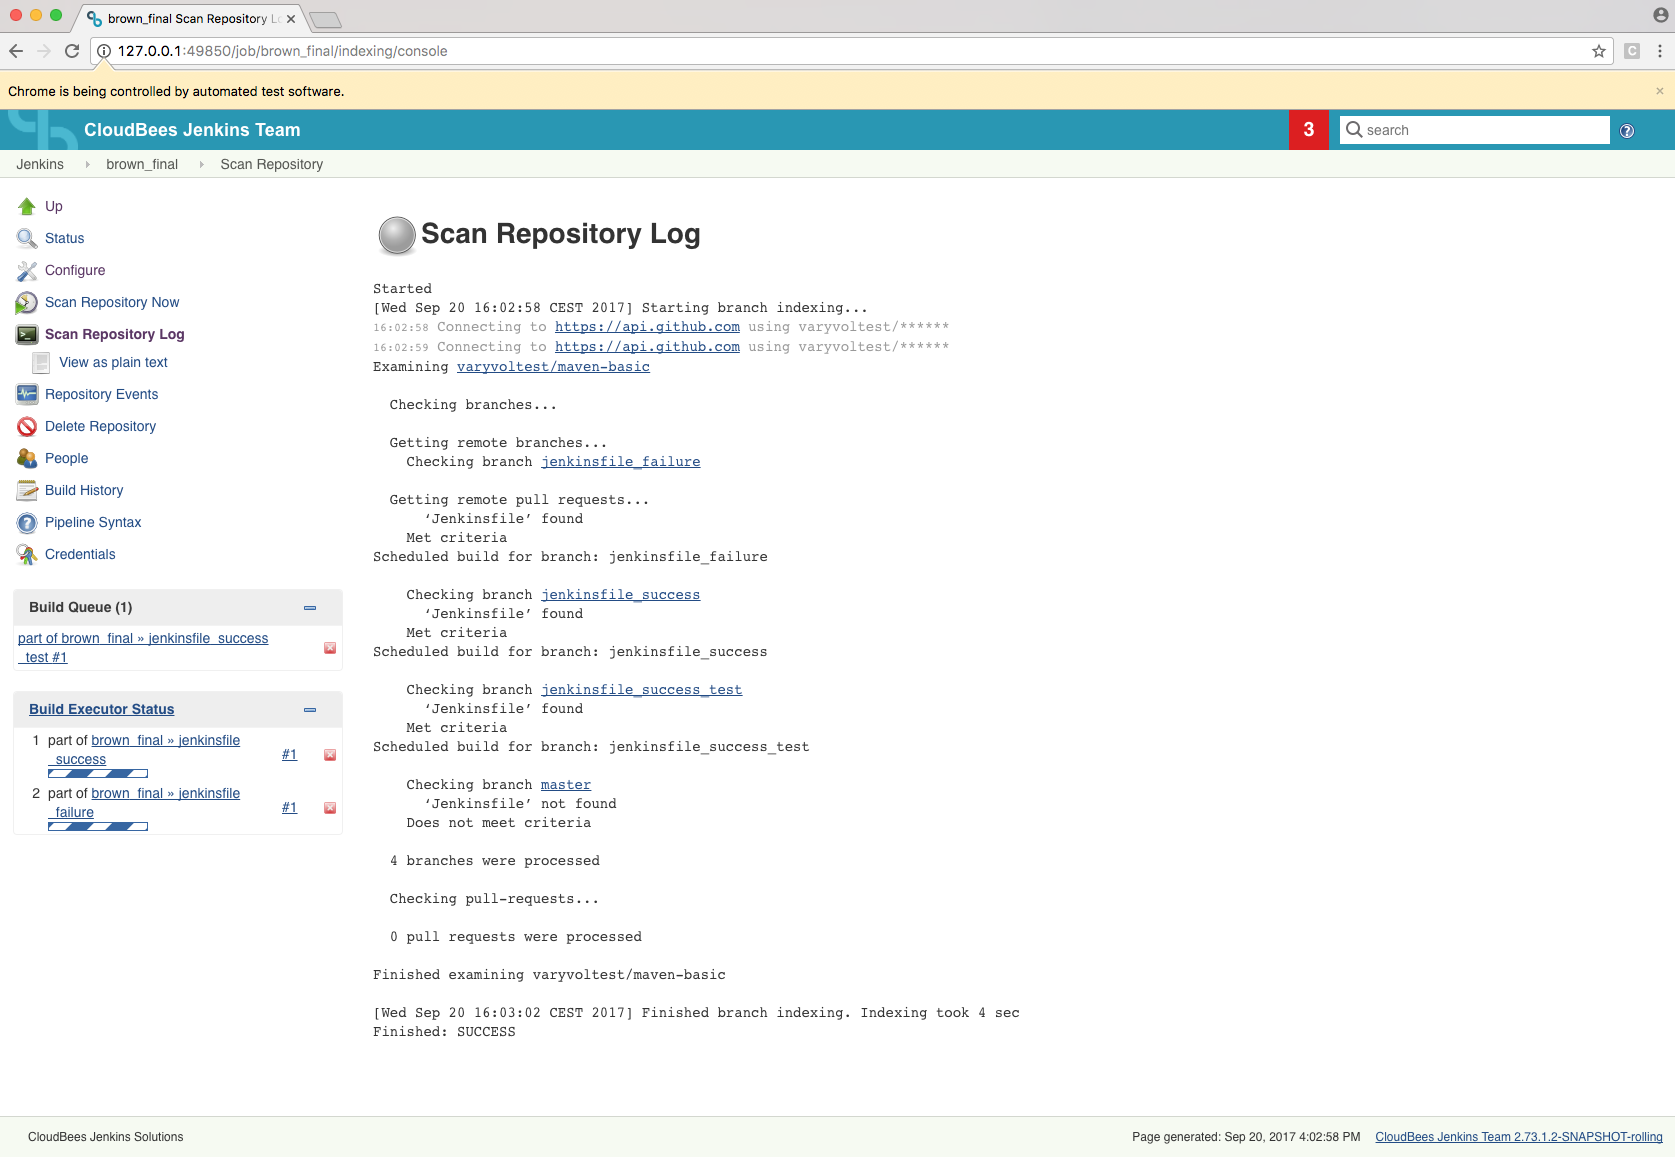Follow the varyvoltest/maven-basic link
1675x1157 pixels.
coord(553,367)
